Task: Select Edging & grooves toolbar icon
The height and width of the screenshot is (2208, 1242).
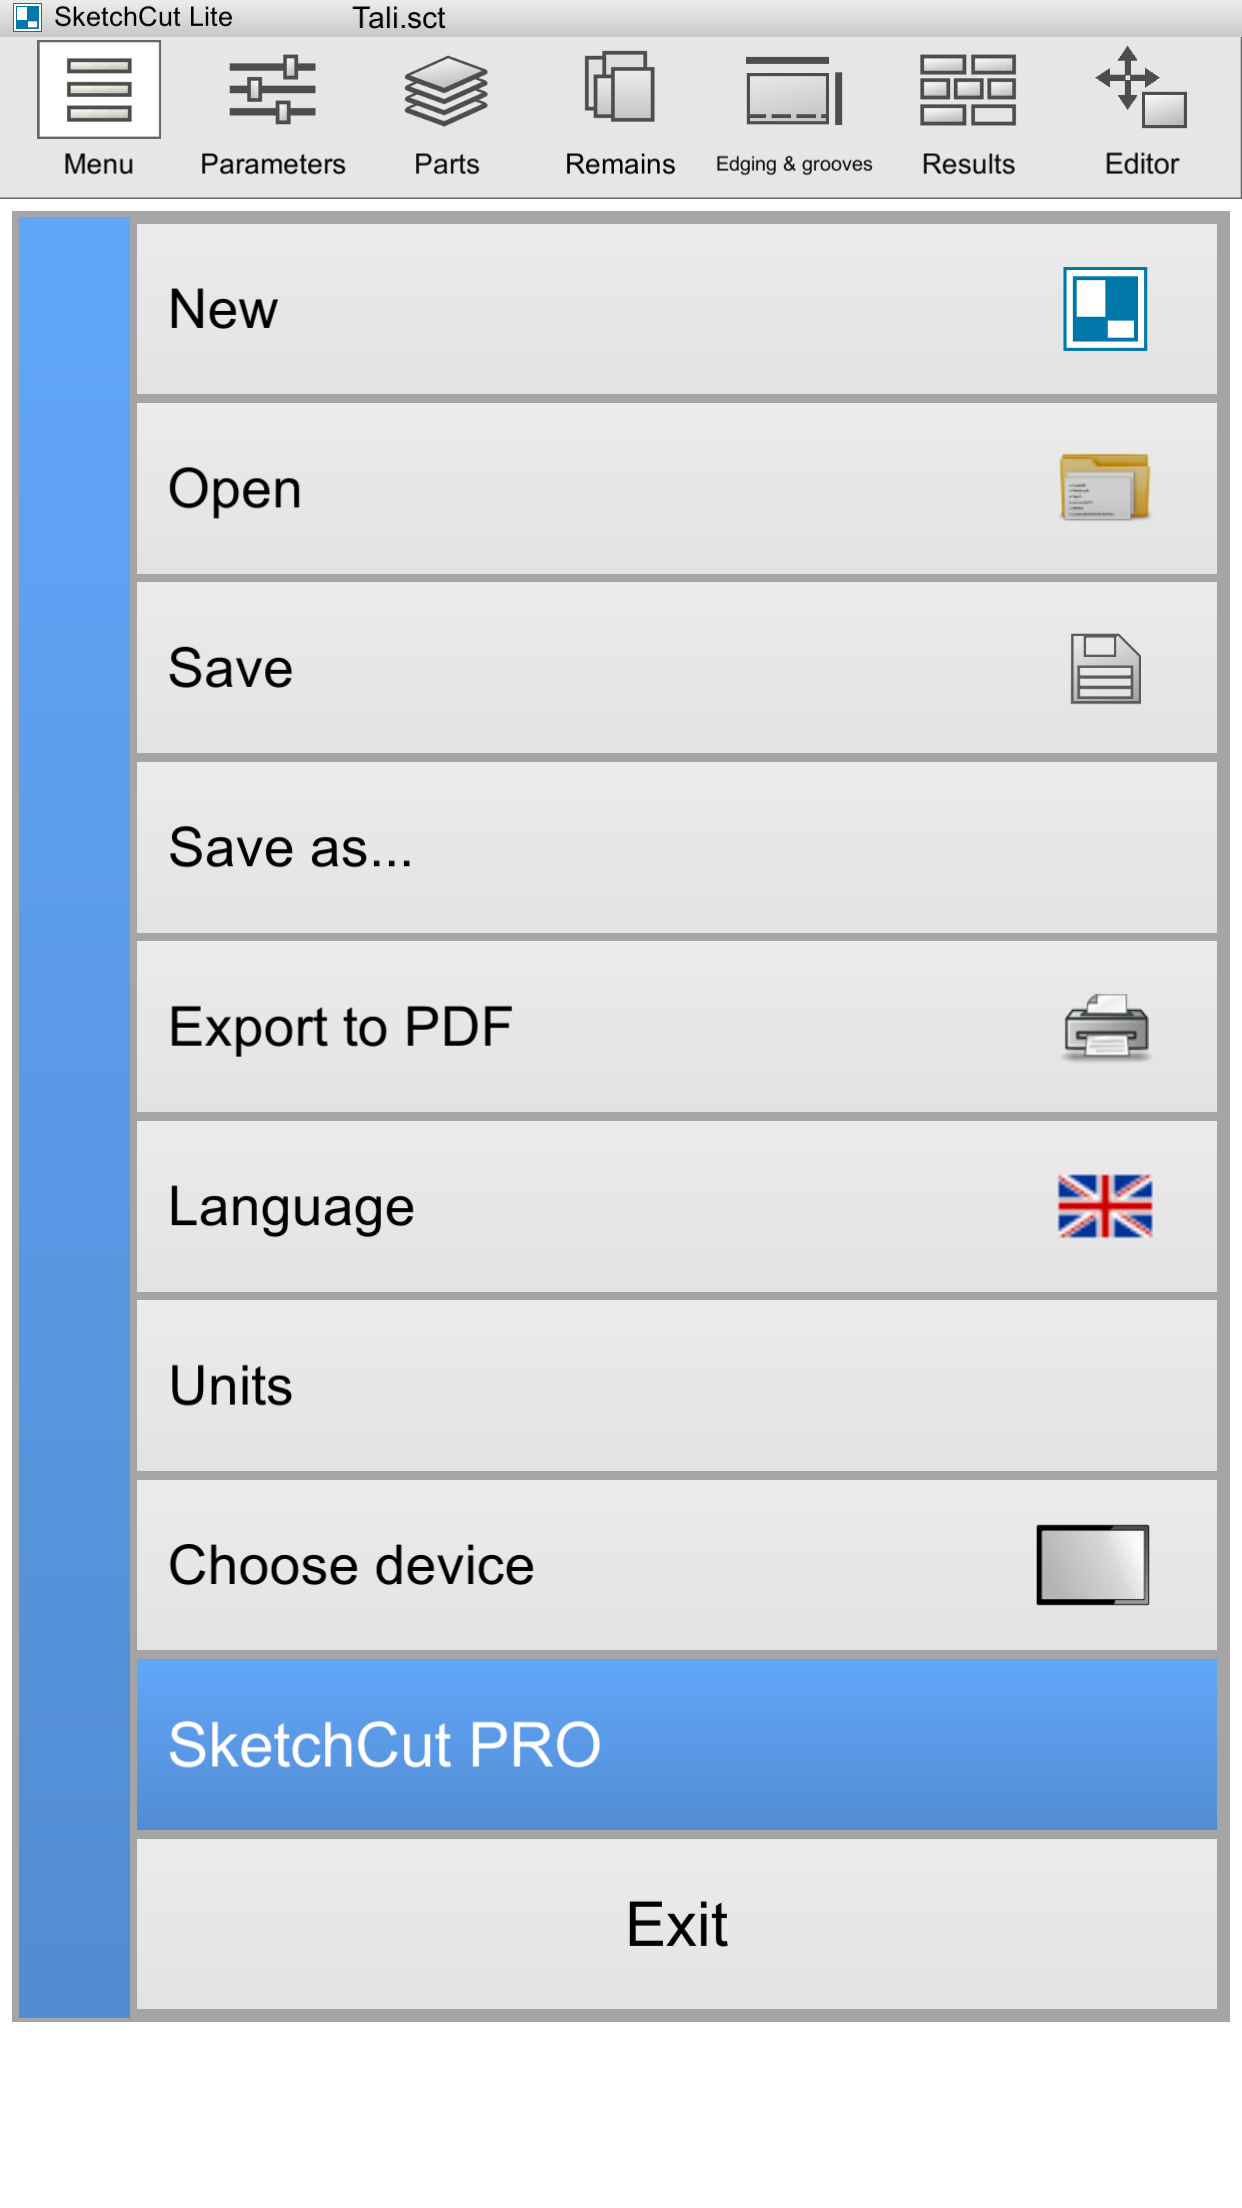Action: (x=794, y=90)
